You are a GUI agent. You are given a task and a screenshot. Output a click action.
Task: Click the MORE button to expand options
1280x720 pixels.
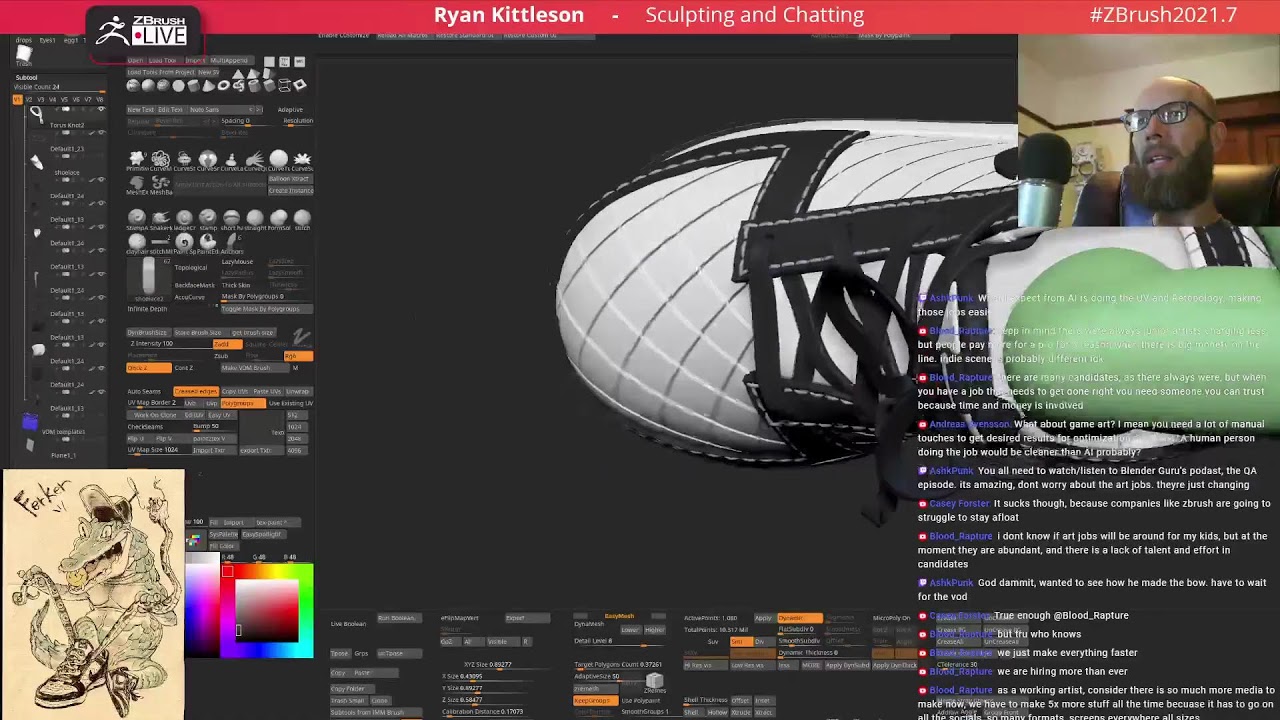click(811, 665)
